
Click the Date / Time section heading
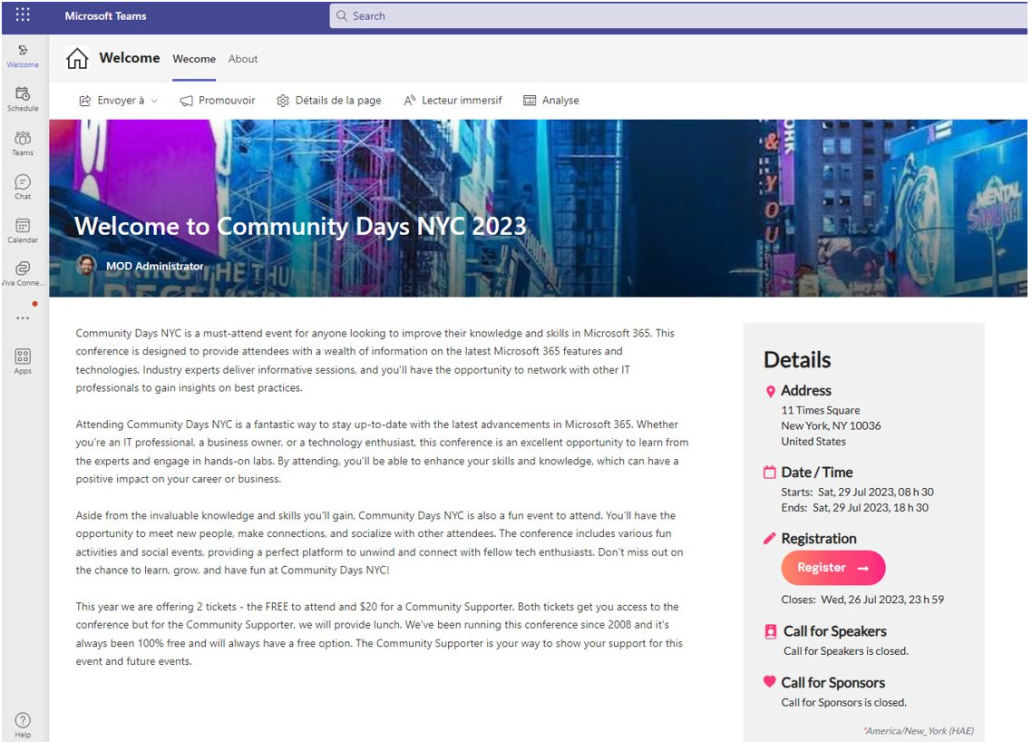click(817, 473)
